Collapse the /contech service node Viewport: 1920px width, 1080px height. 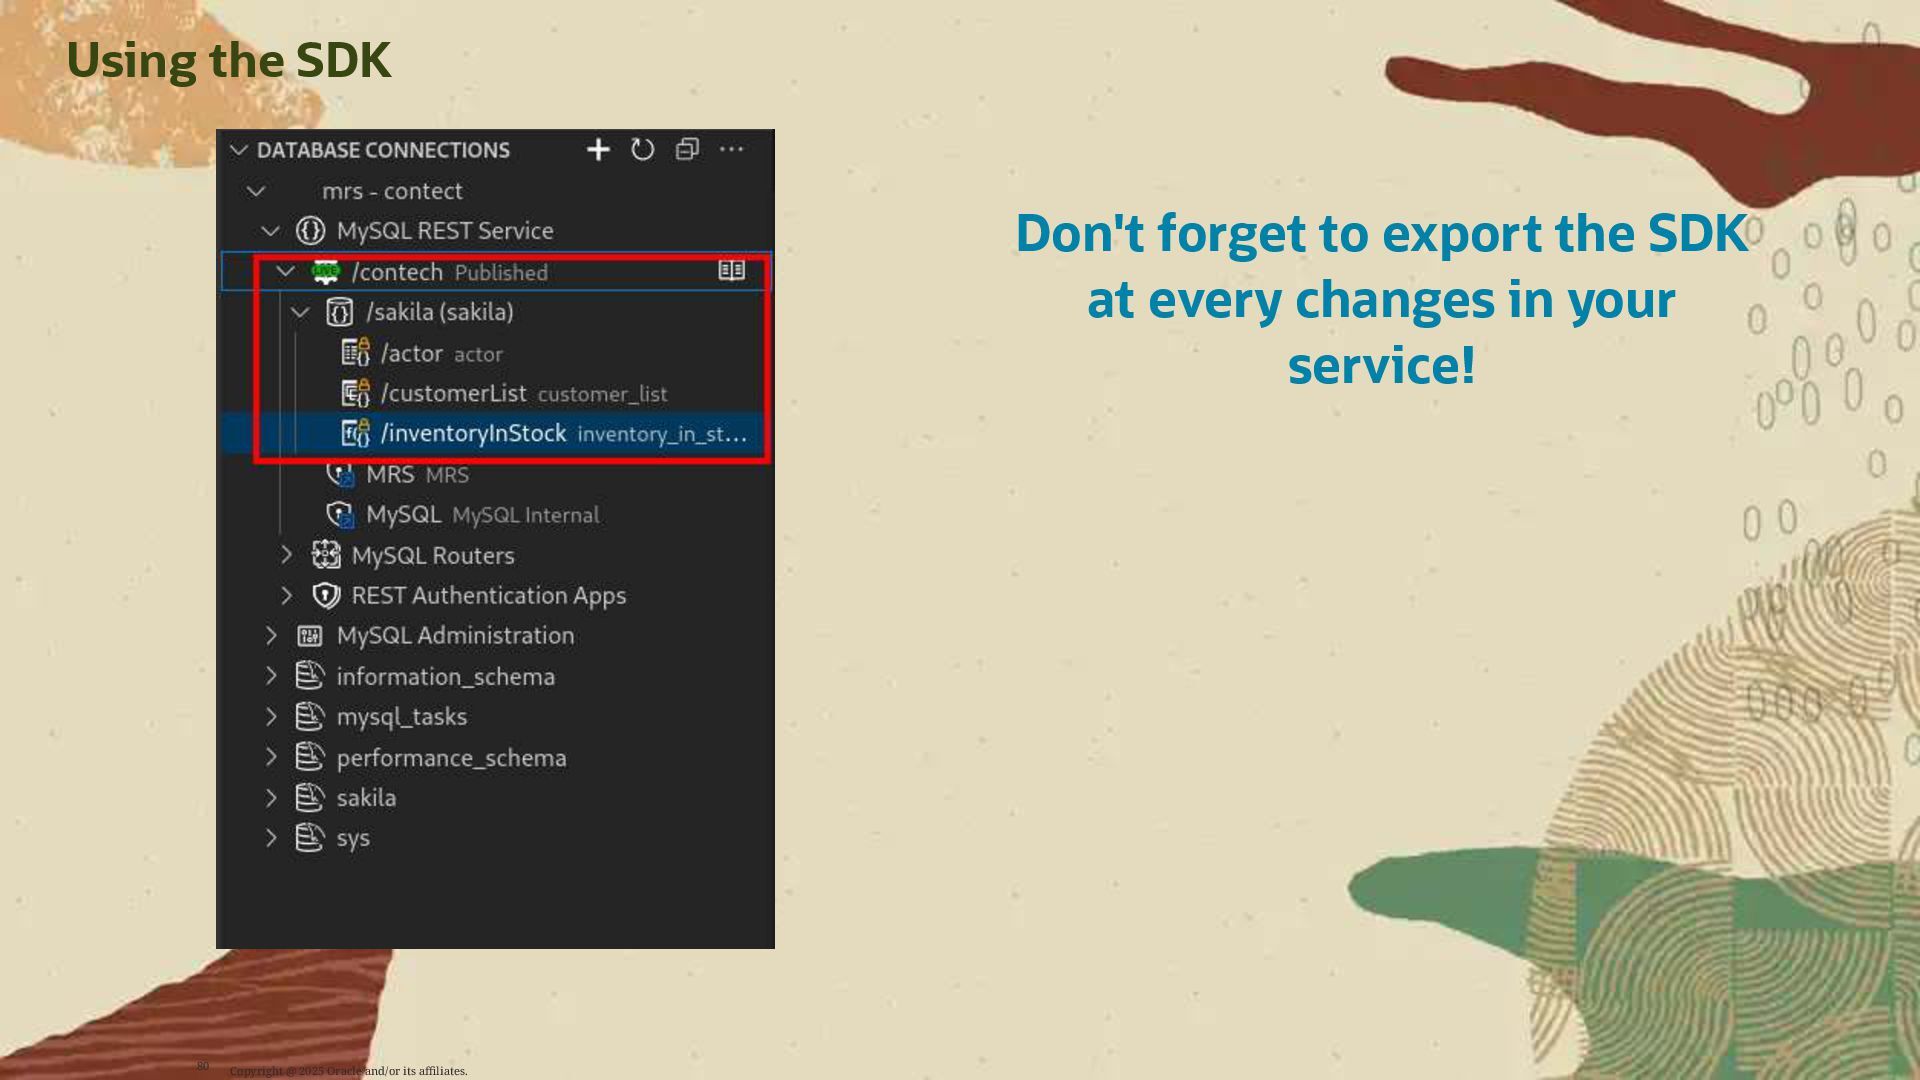click(285, 272)
